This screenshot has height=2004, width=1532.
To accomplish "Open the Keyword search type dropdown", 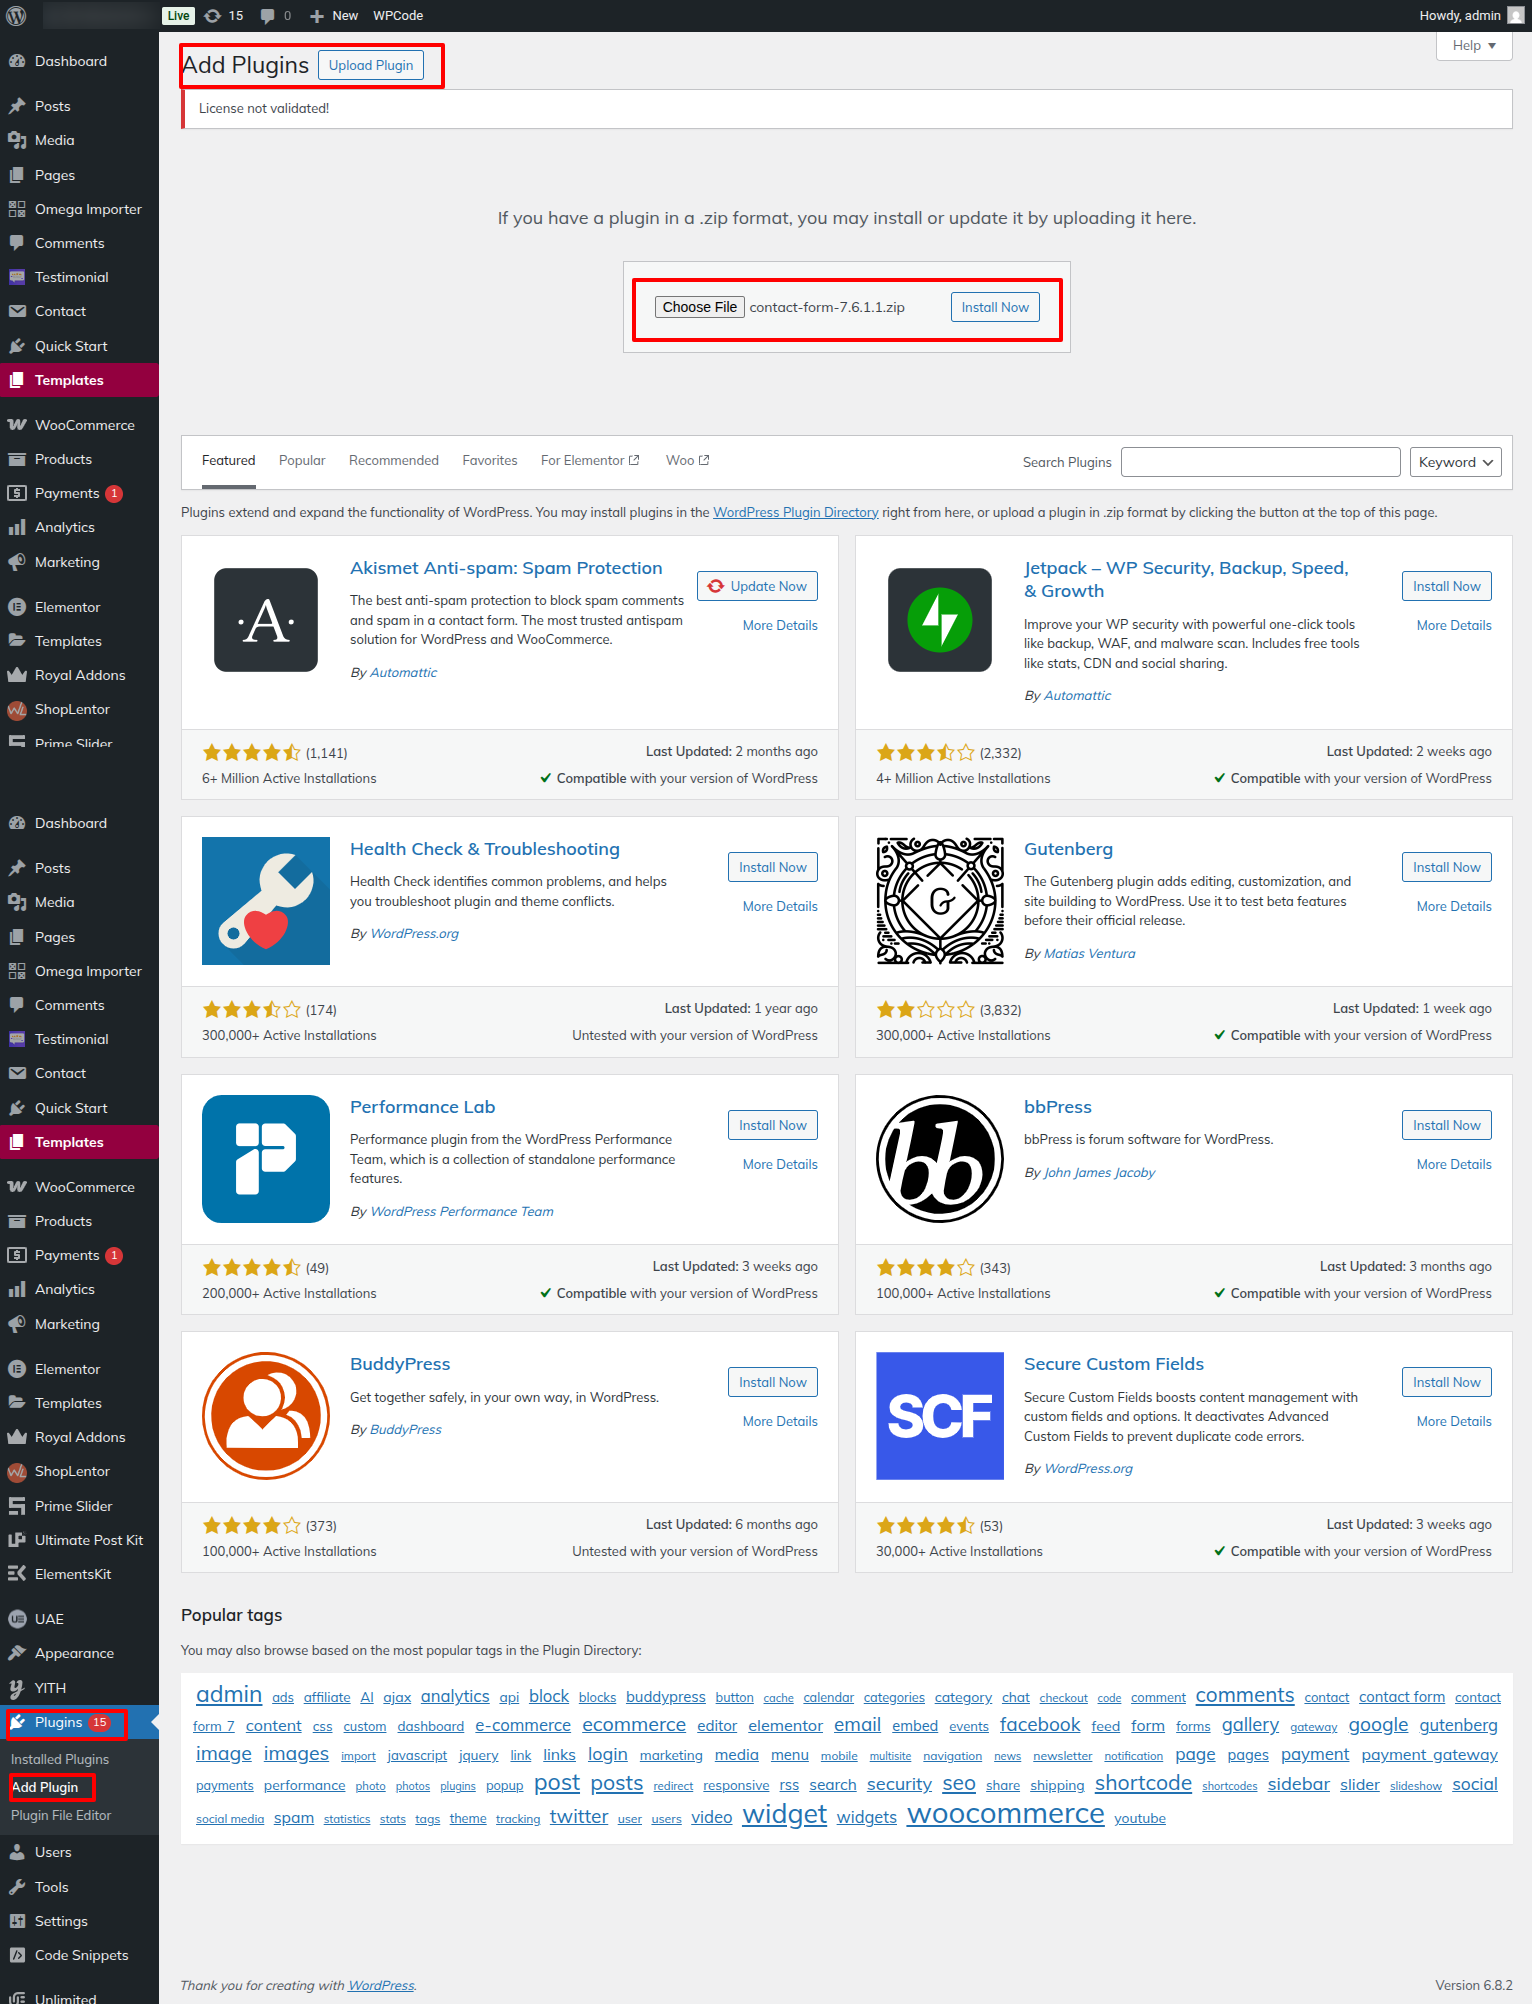I will click(1455, 462).
